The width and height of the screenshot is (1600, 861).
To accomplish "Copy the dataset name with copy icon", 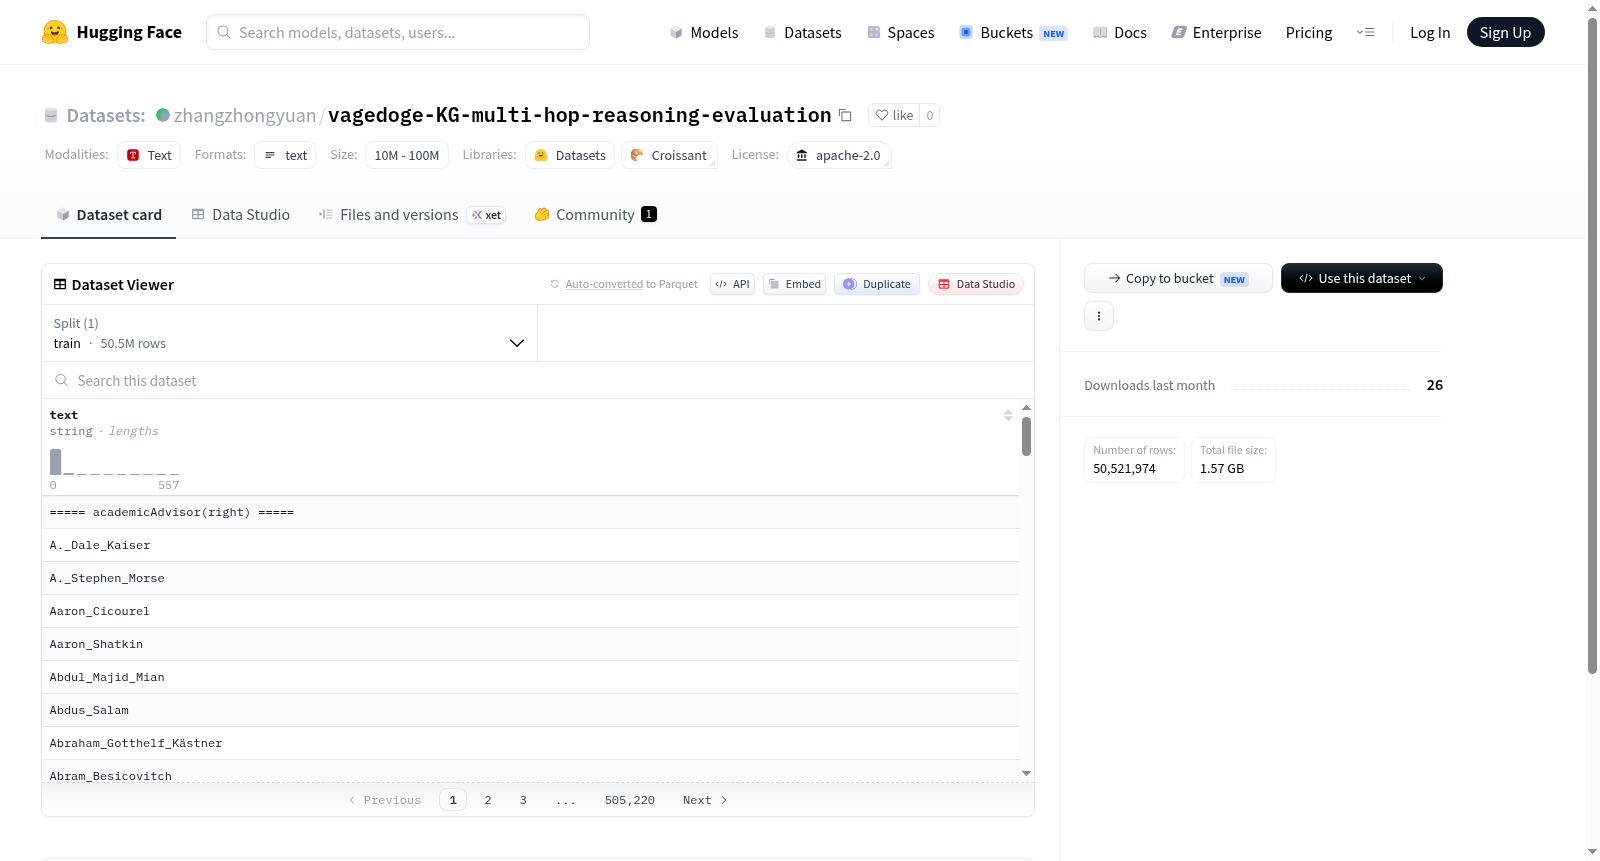I will point(845,115).
